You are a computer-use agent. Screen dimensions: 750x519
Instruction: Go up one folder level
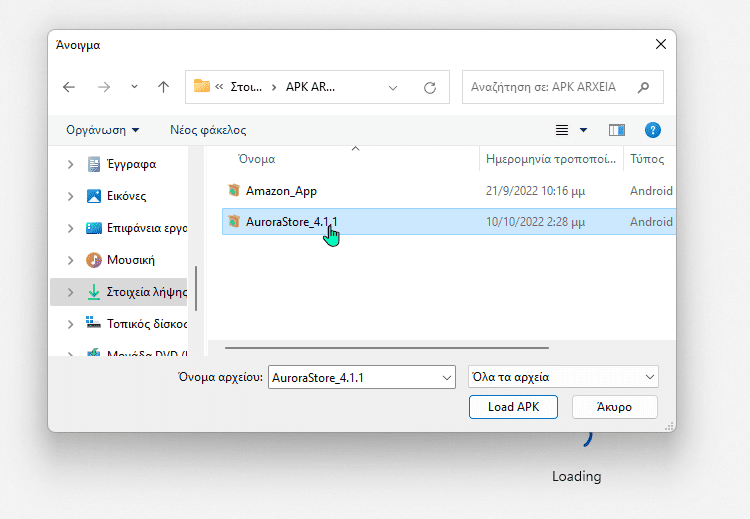pos(164,87)
